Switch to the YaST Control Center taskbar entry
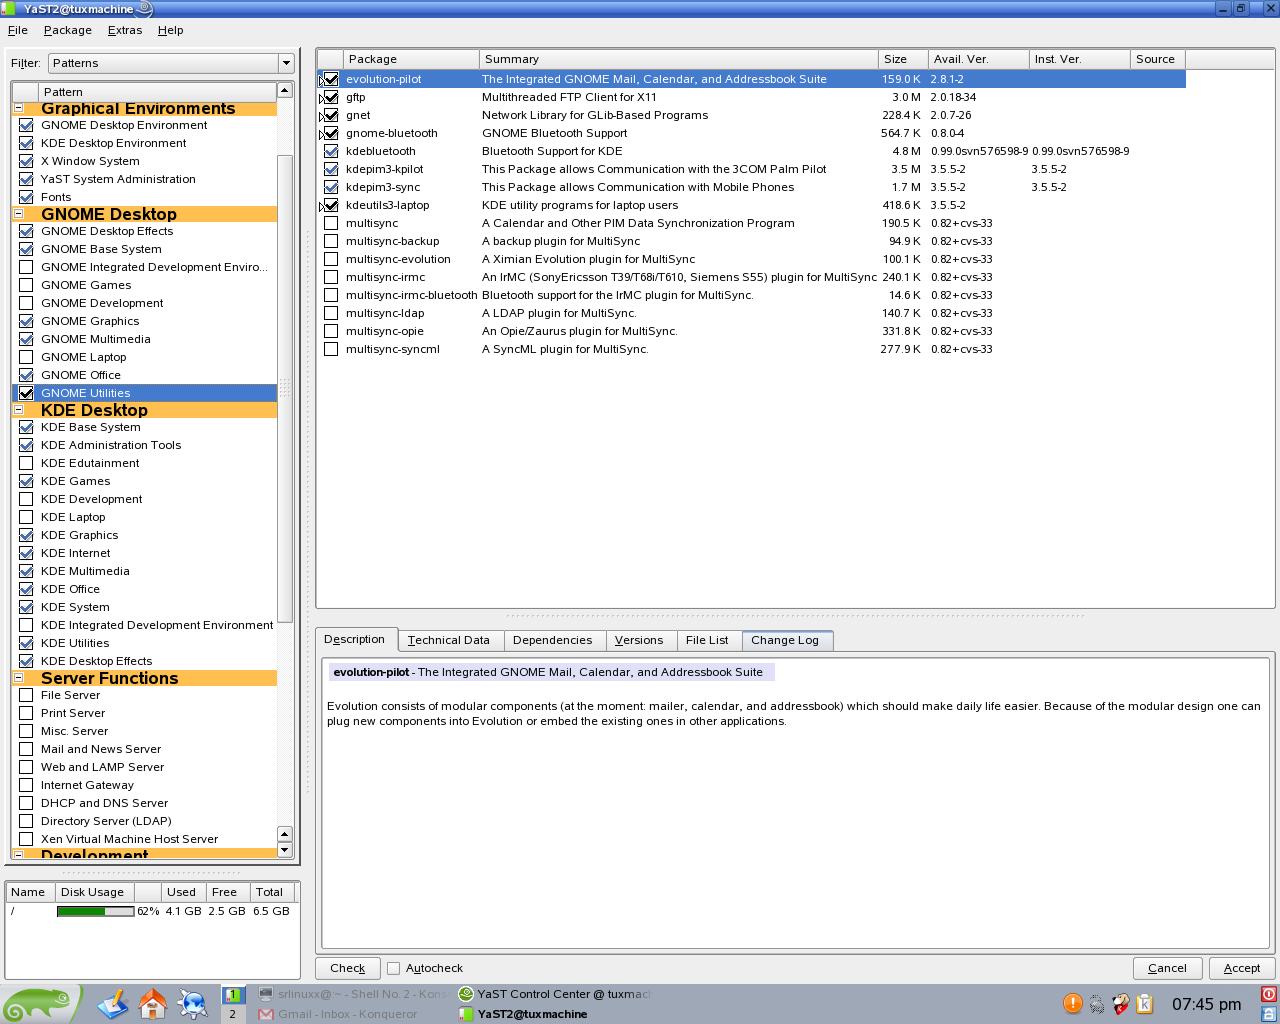1280x1024 pixels. (554, 994)
